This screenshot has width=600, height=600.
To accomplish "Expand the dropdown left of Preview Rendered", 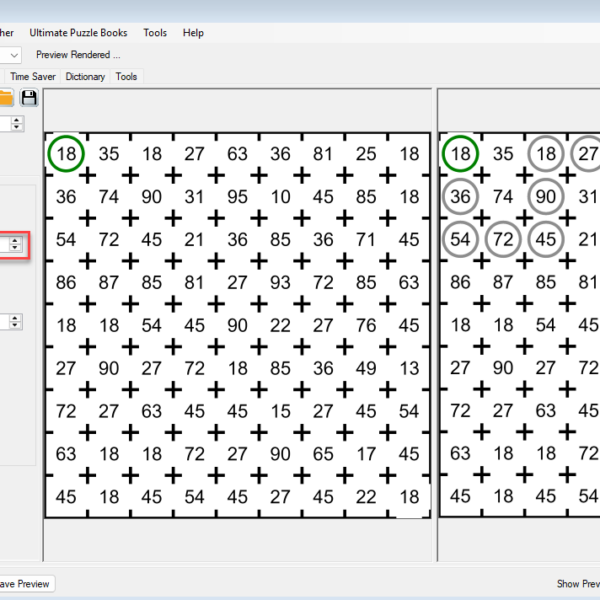I will pyautogui.click(x=12, y=55).
